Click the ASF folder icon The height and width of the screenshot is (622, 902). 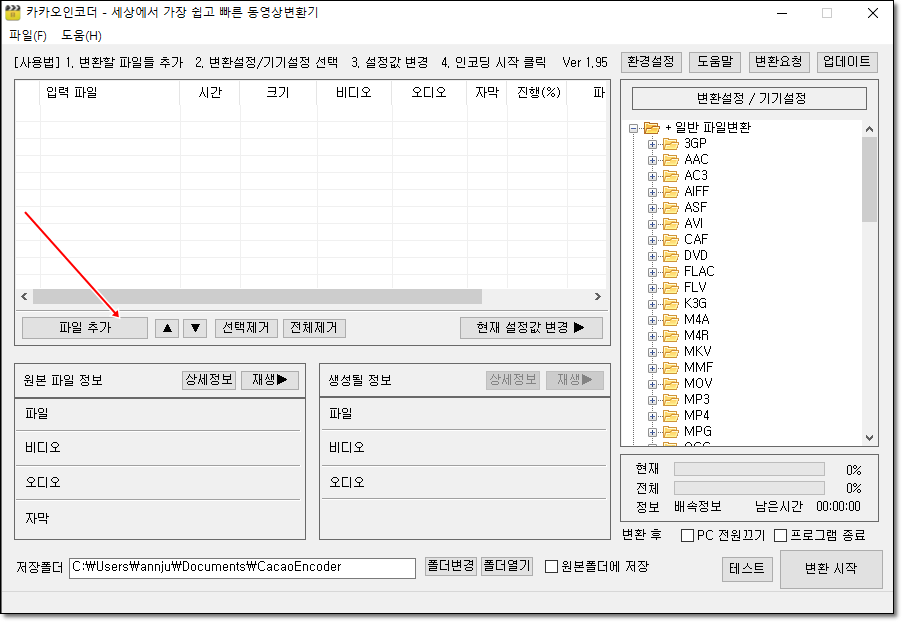click(x=671, y=208)
